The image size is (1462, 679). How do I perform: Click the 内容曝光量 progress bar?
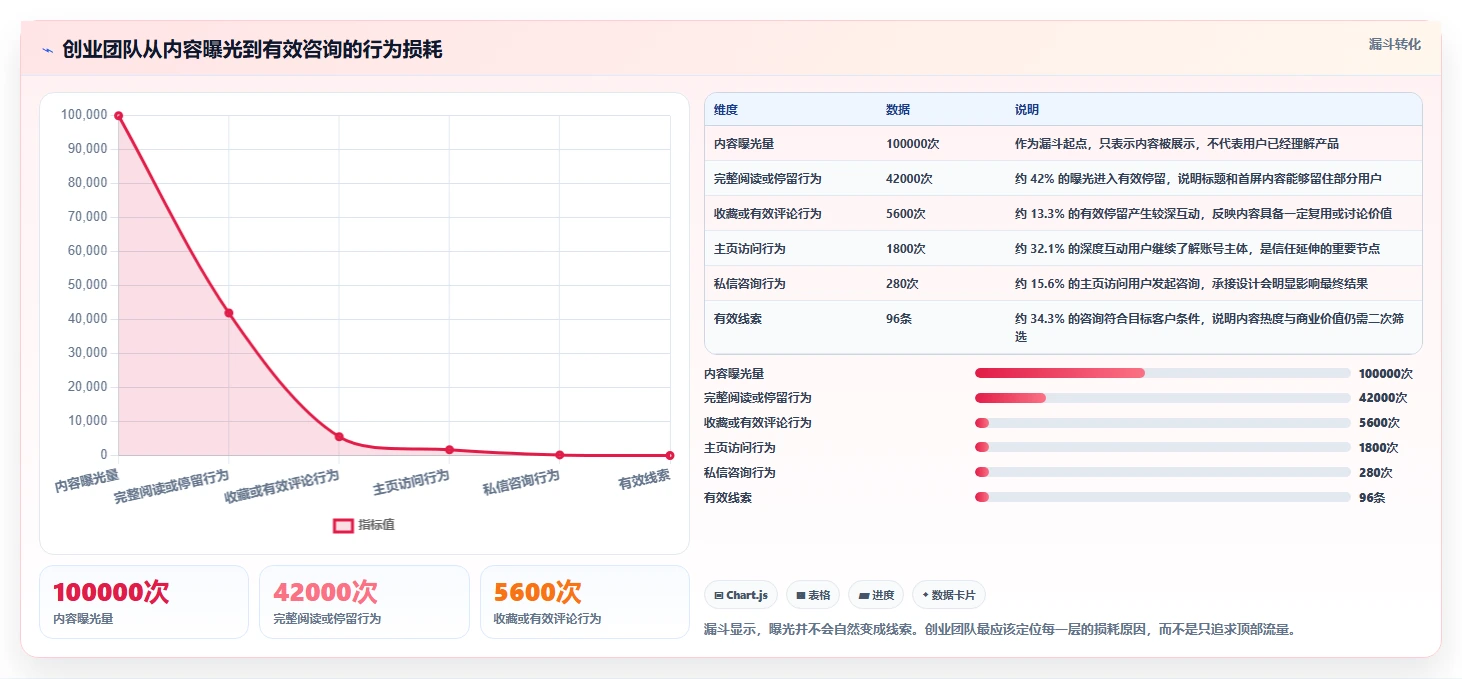click(1162, 373)
